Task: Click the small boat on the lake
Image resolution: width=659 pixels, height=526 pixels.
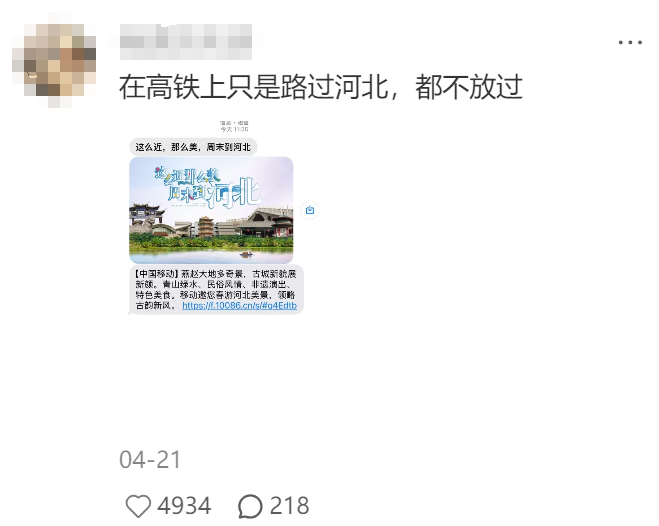Action: pos(246,254)
